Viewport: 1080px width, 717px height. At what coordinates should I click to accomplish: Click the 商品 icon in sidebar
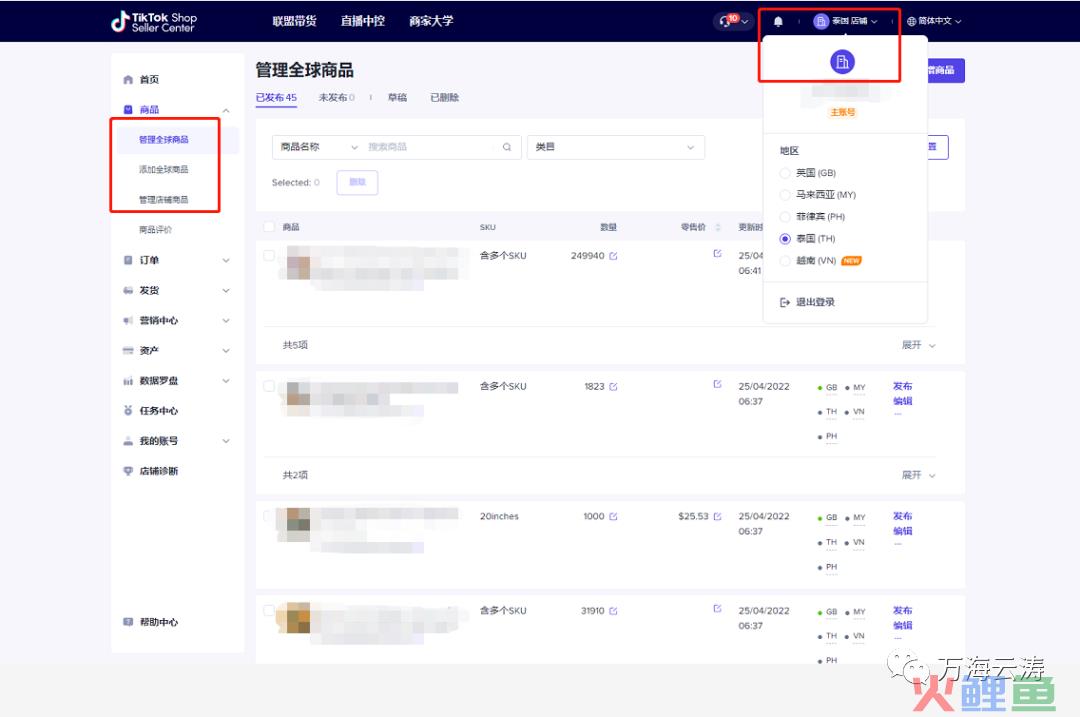tap(127, 110)
